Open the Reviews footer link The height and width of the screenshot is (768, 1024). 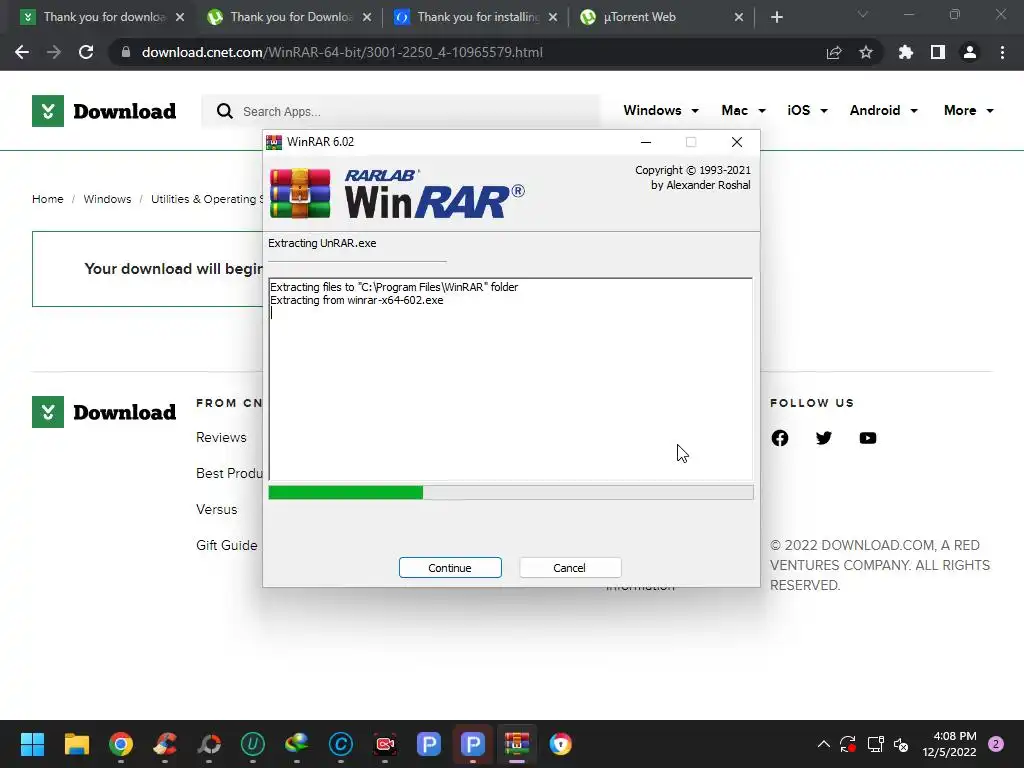221,438
